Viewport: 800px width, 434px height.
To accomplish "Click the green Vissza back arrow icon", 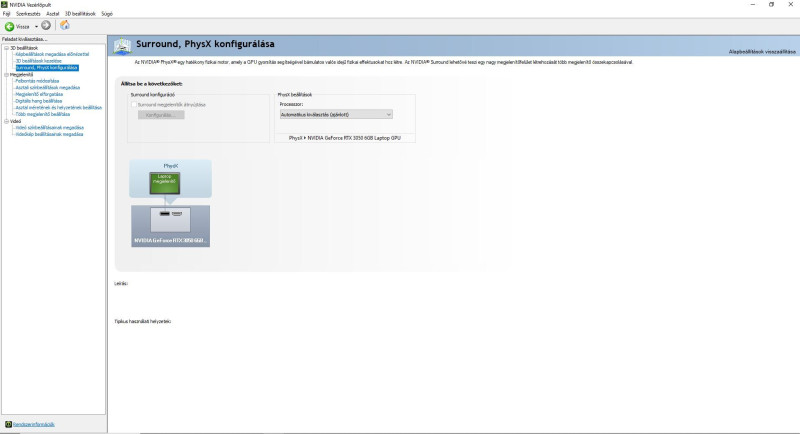I will [9, 27].
